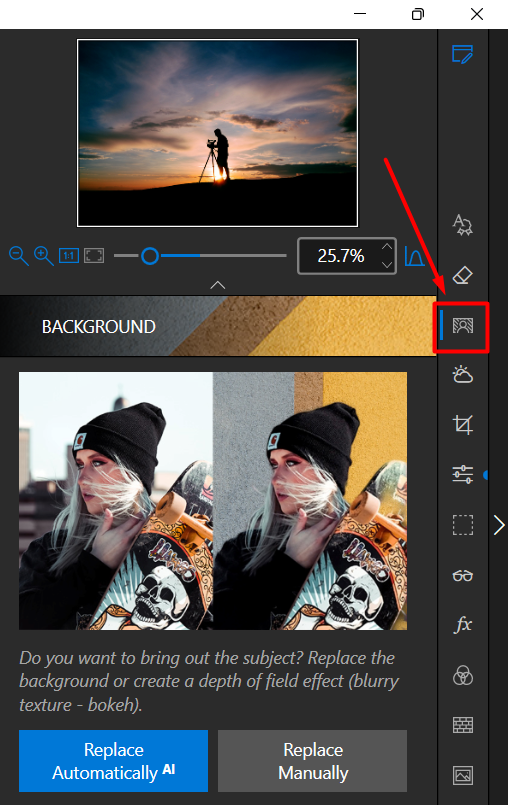Click Replace Automatically AI button
Screen dimensions: 508x805
[x=114, y=761]
